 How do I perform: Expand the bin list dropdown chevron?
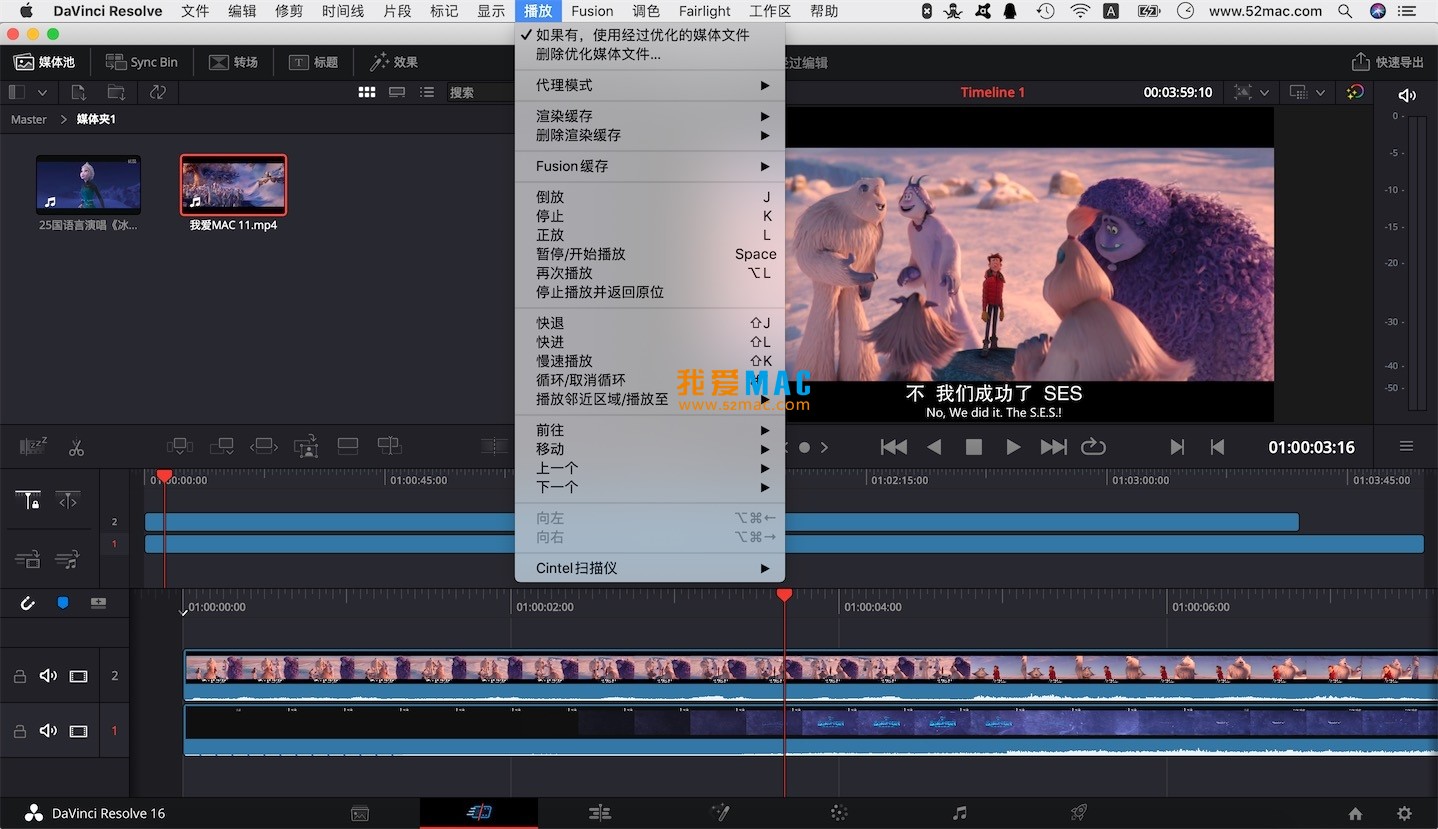click(42, 92)
